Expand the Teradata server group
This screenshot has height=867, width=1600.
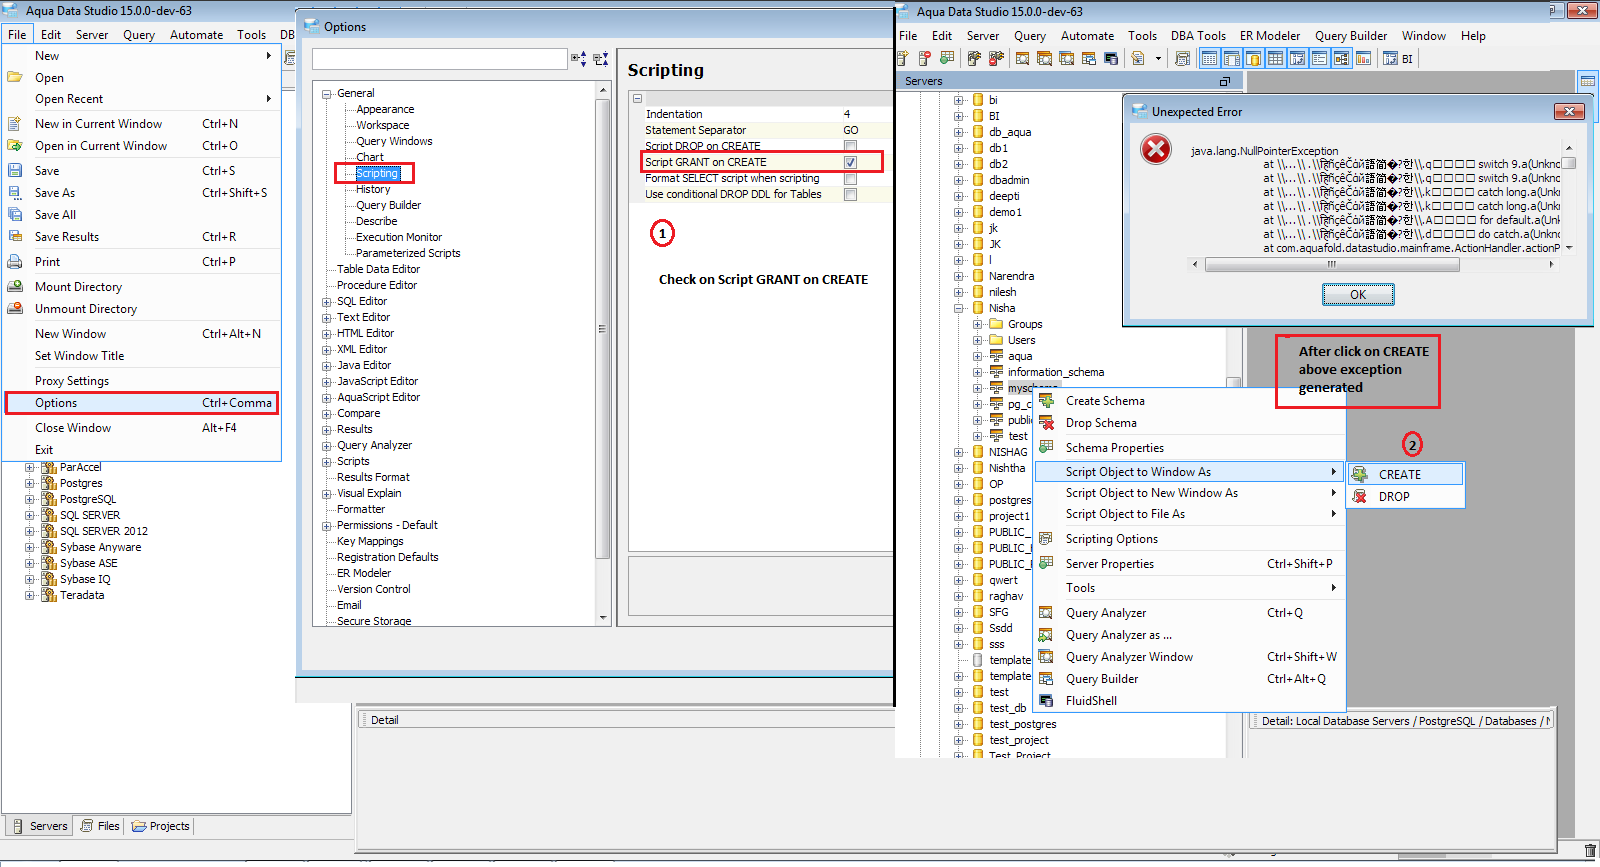click(x=30, y=595)
